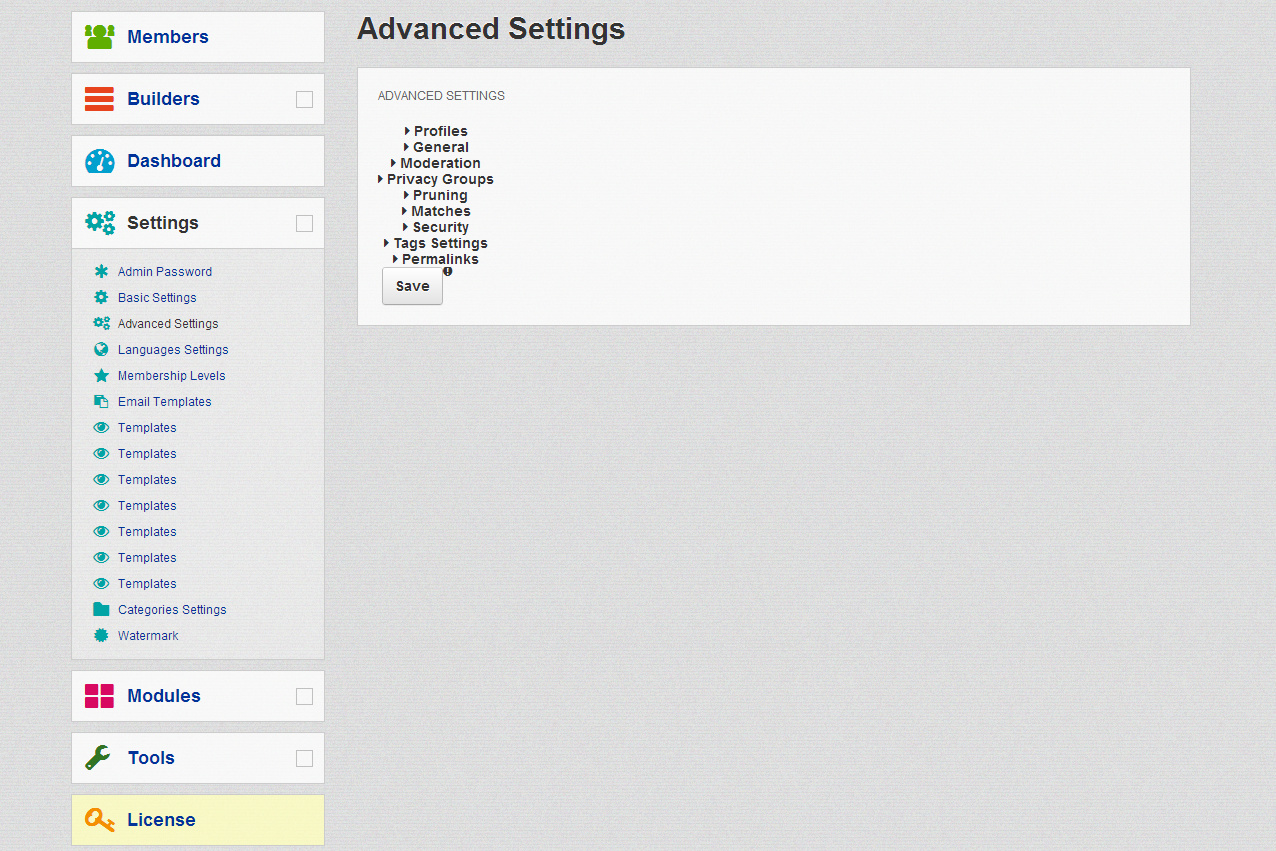Click the copy icon beside Email Templates
Viewport: 1276px width, 851px height.
(x=101, y=401)
